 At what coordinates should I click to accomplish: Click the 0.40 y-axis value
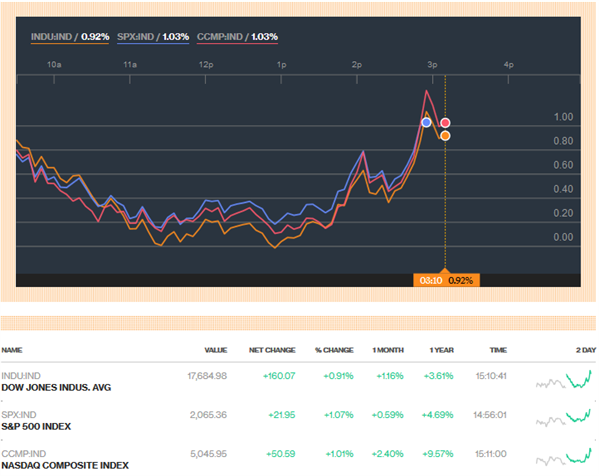[563, 189]
